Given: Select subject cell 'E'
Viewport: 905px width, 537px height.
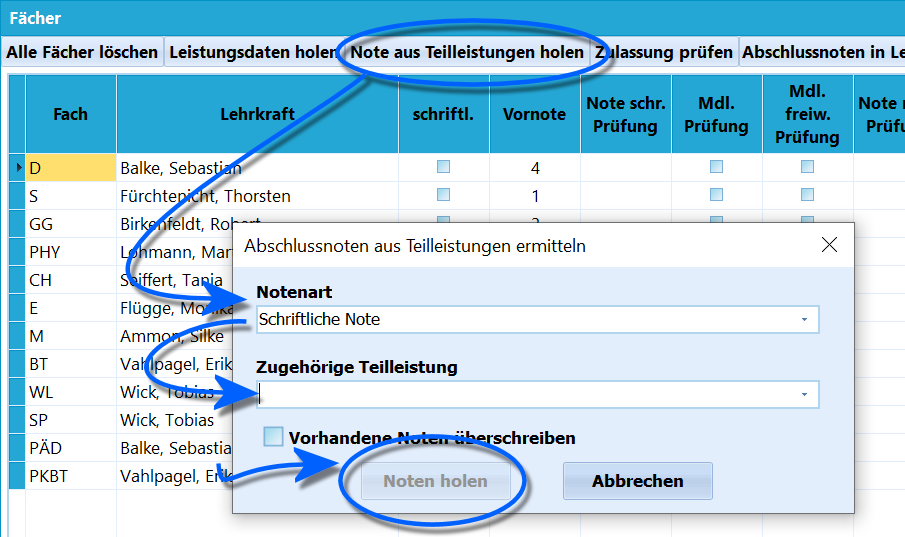Looking at the screenshot, I should [71, 308].
